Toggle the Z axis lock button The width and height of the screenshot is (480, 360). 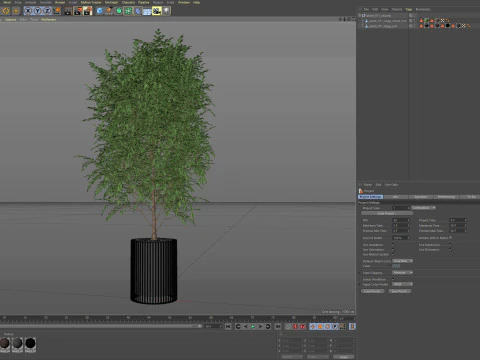pos(48,11)
